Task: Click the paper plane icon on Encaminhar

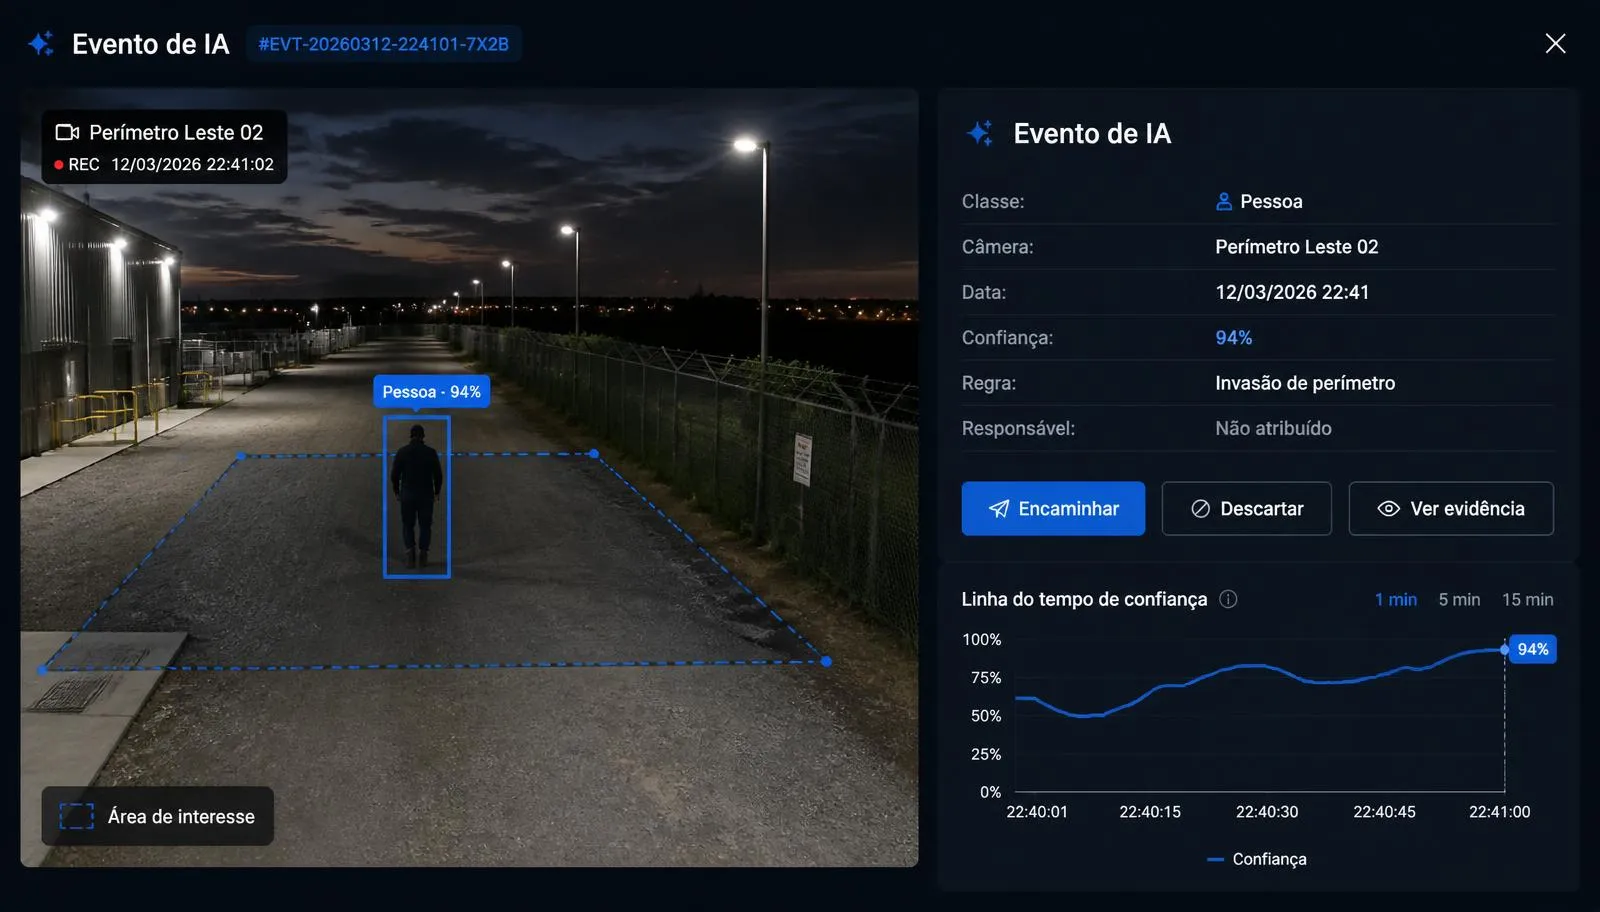Action: (999, 509)
